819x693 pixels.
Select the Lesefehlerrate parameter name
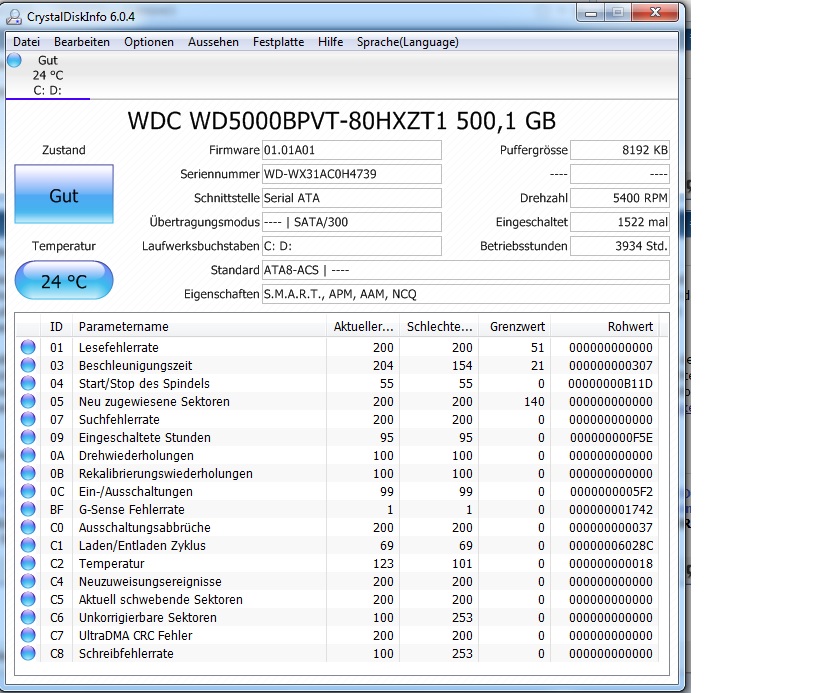click(119, 347)
